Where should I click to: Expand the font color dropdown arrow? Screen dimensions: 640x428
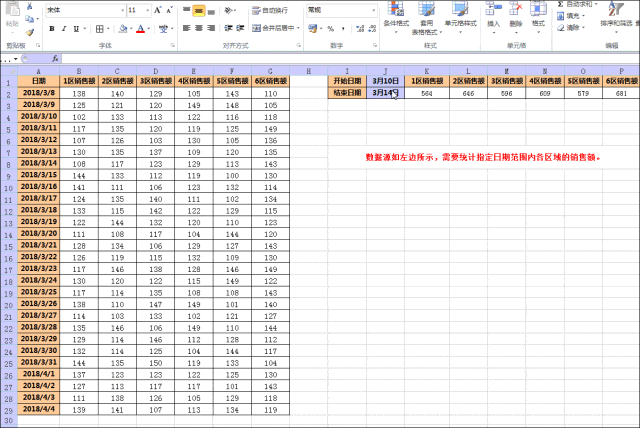click(x=149, y=29)
